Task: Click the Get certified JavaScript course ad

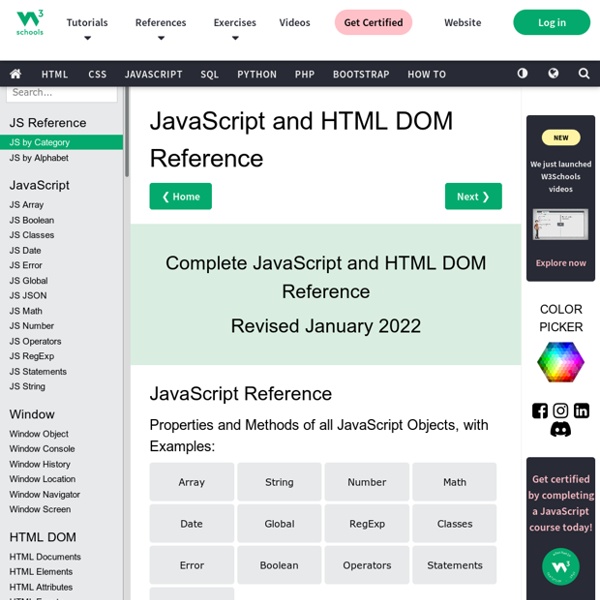Action: click(x=561, y=528)
